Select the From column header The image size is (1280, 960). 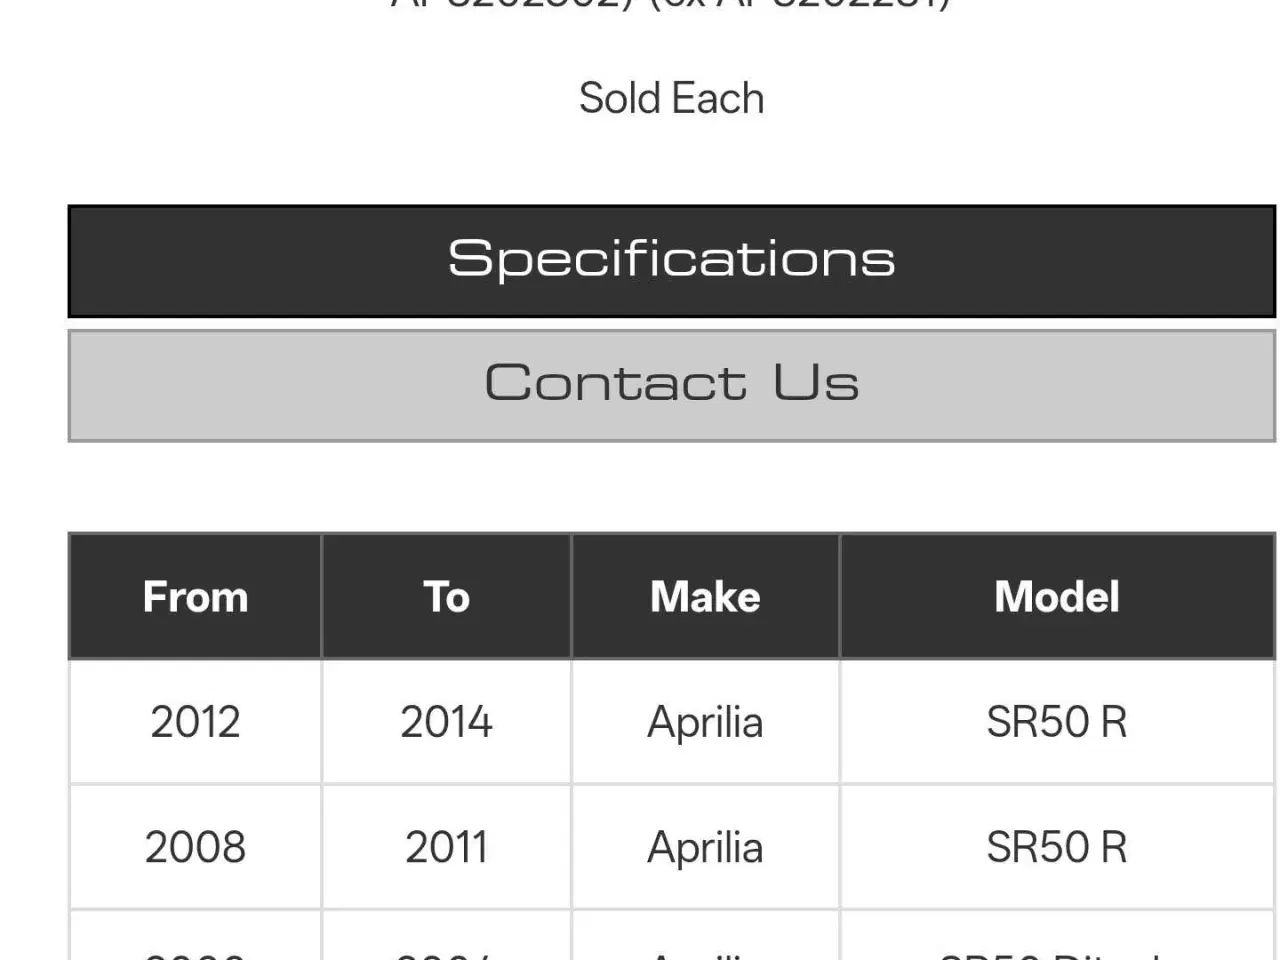[x=194, y=596]
